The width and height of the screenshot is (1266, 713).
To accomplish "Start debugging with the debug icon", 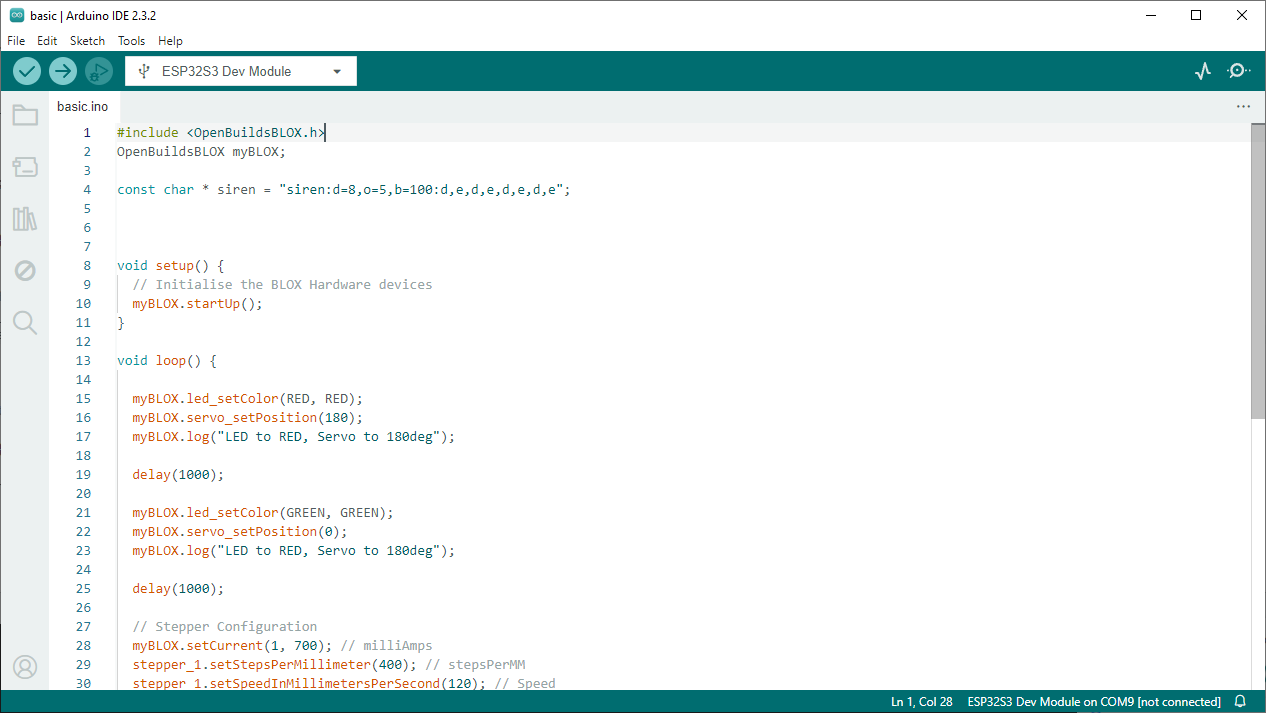I will [98, 71].
